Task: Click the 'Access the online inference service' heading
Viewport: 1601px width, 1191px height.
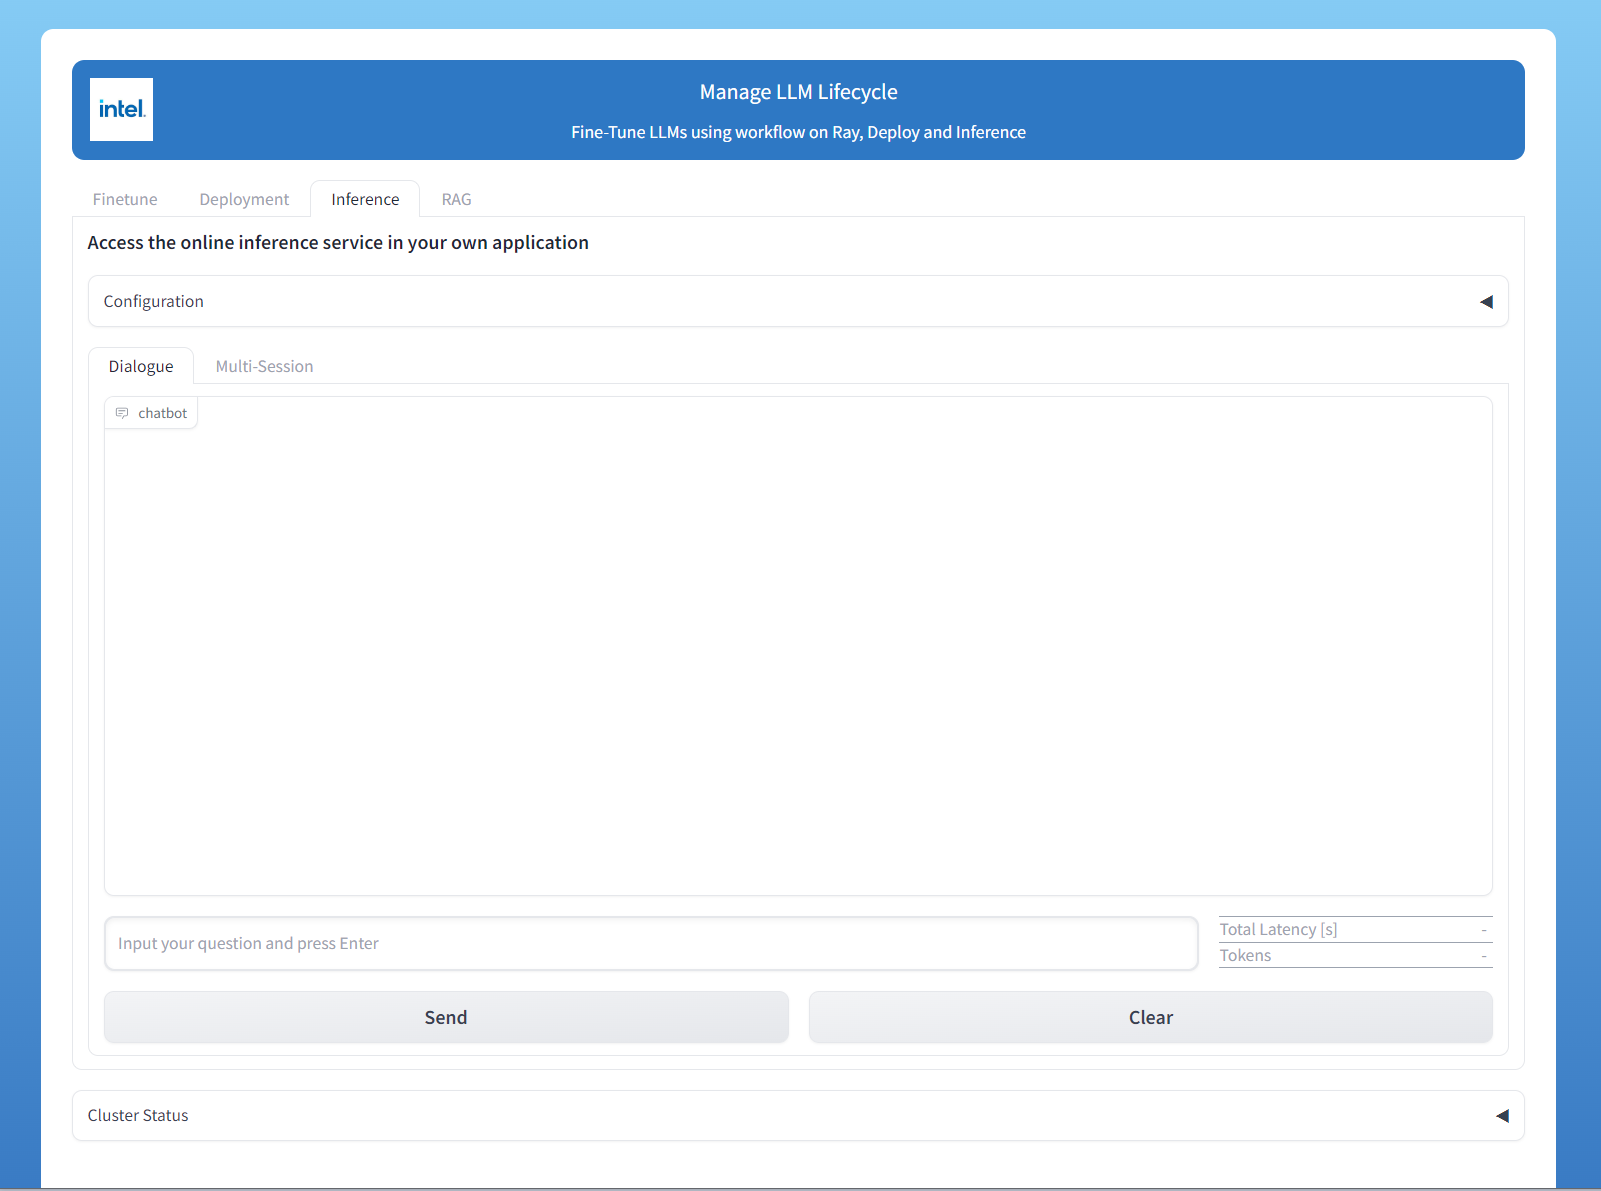Action: tap(338, 242)
